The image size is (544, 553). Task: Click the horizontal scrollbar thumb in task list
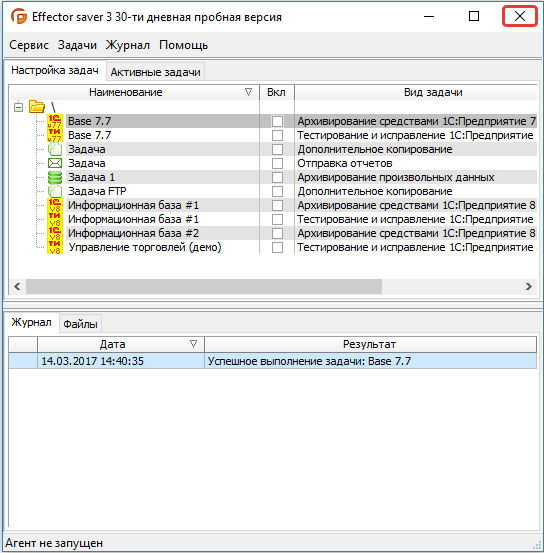click(x=204, y=286)
